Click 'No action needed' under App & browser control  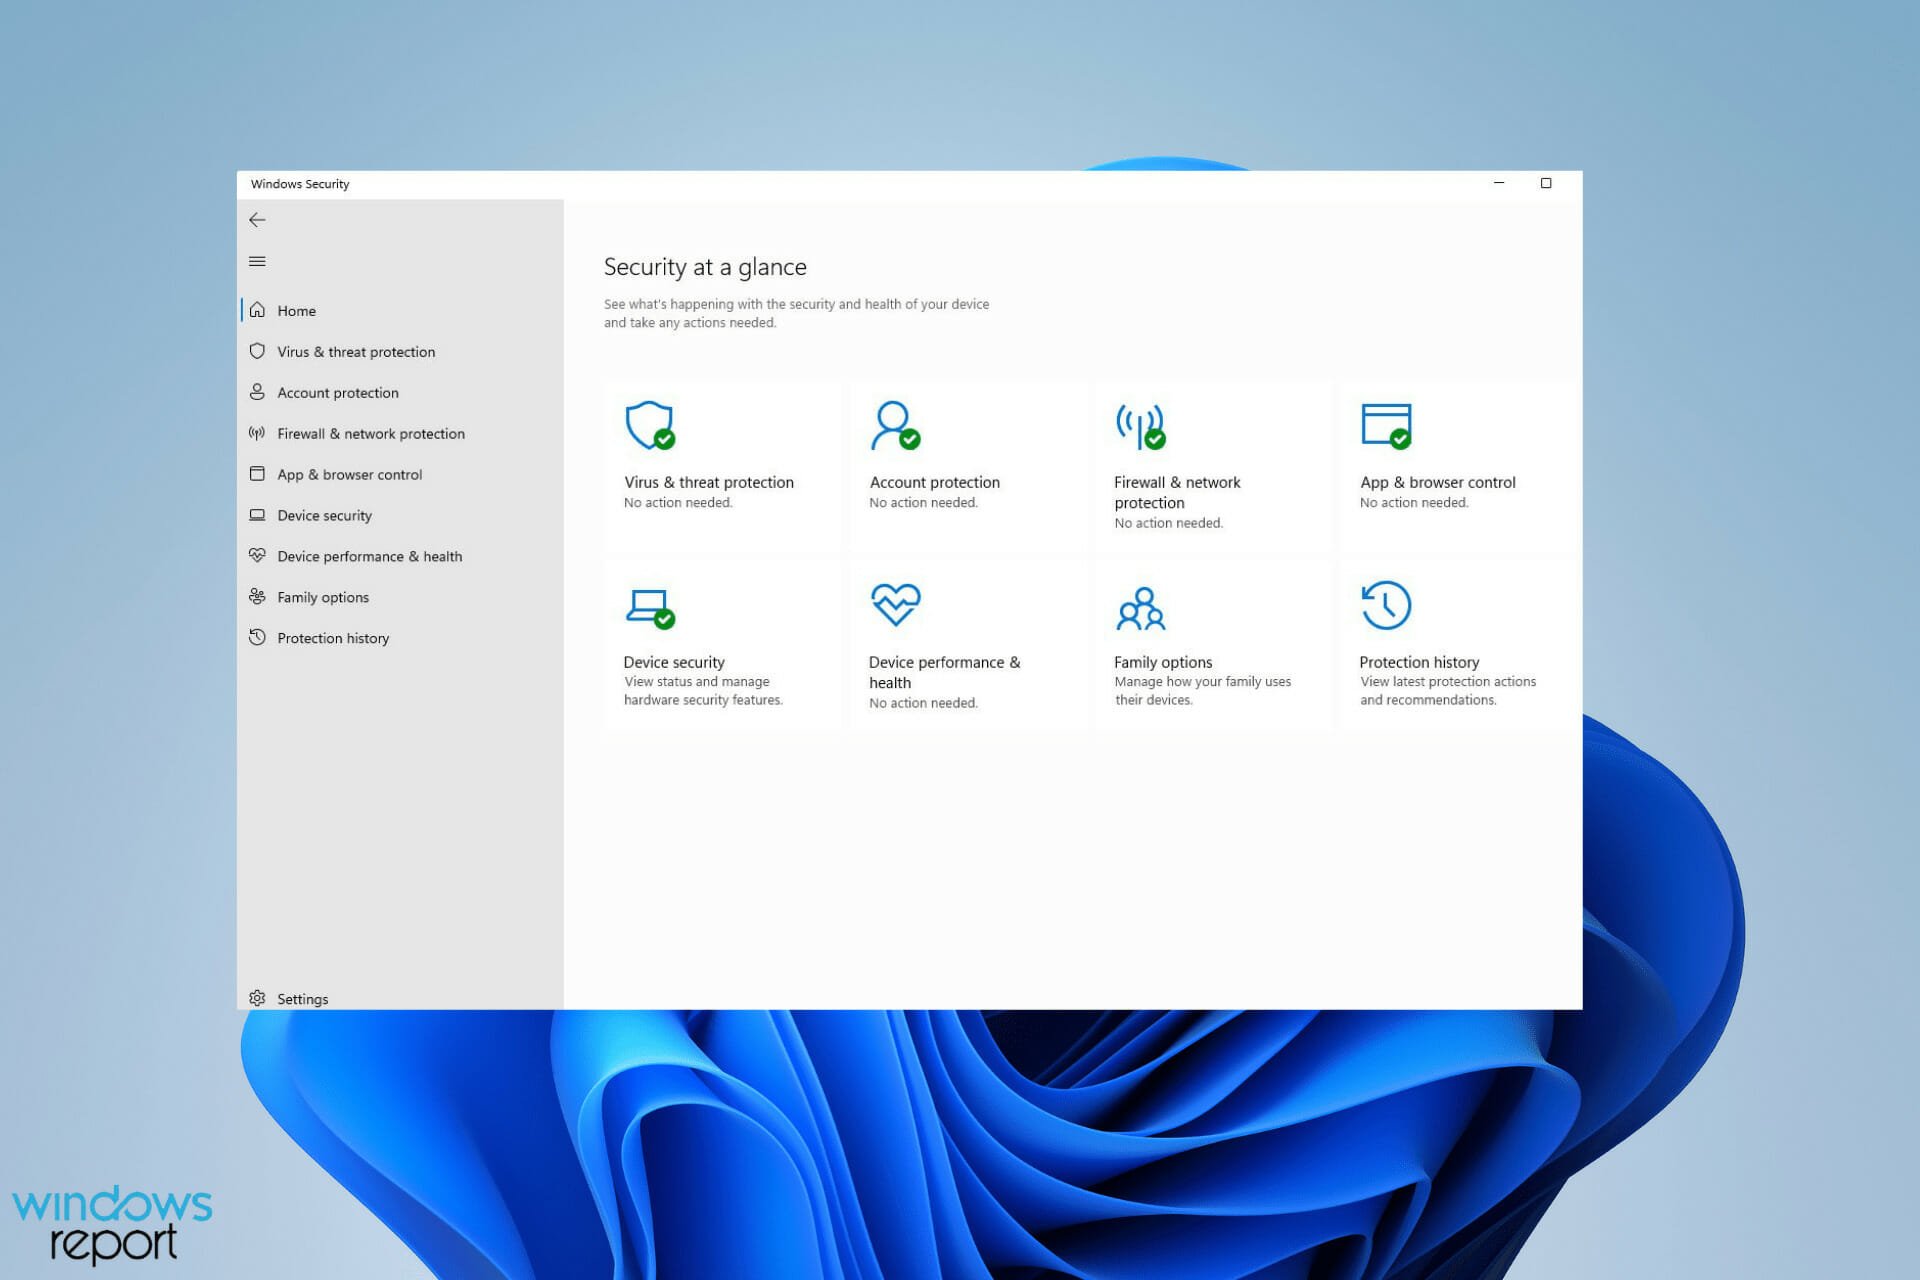(1414, 502)
